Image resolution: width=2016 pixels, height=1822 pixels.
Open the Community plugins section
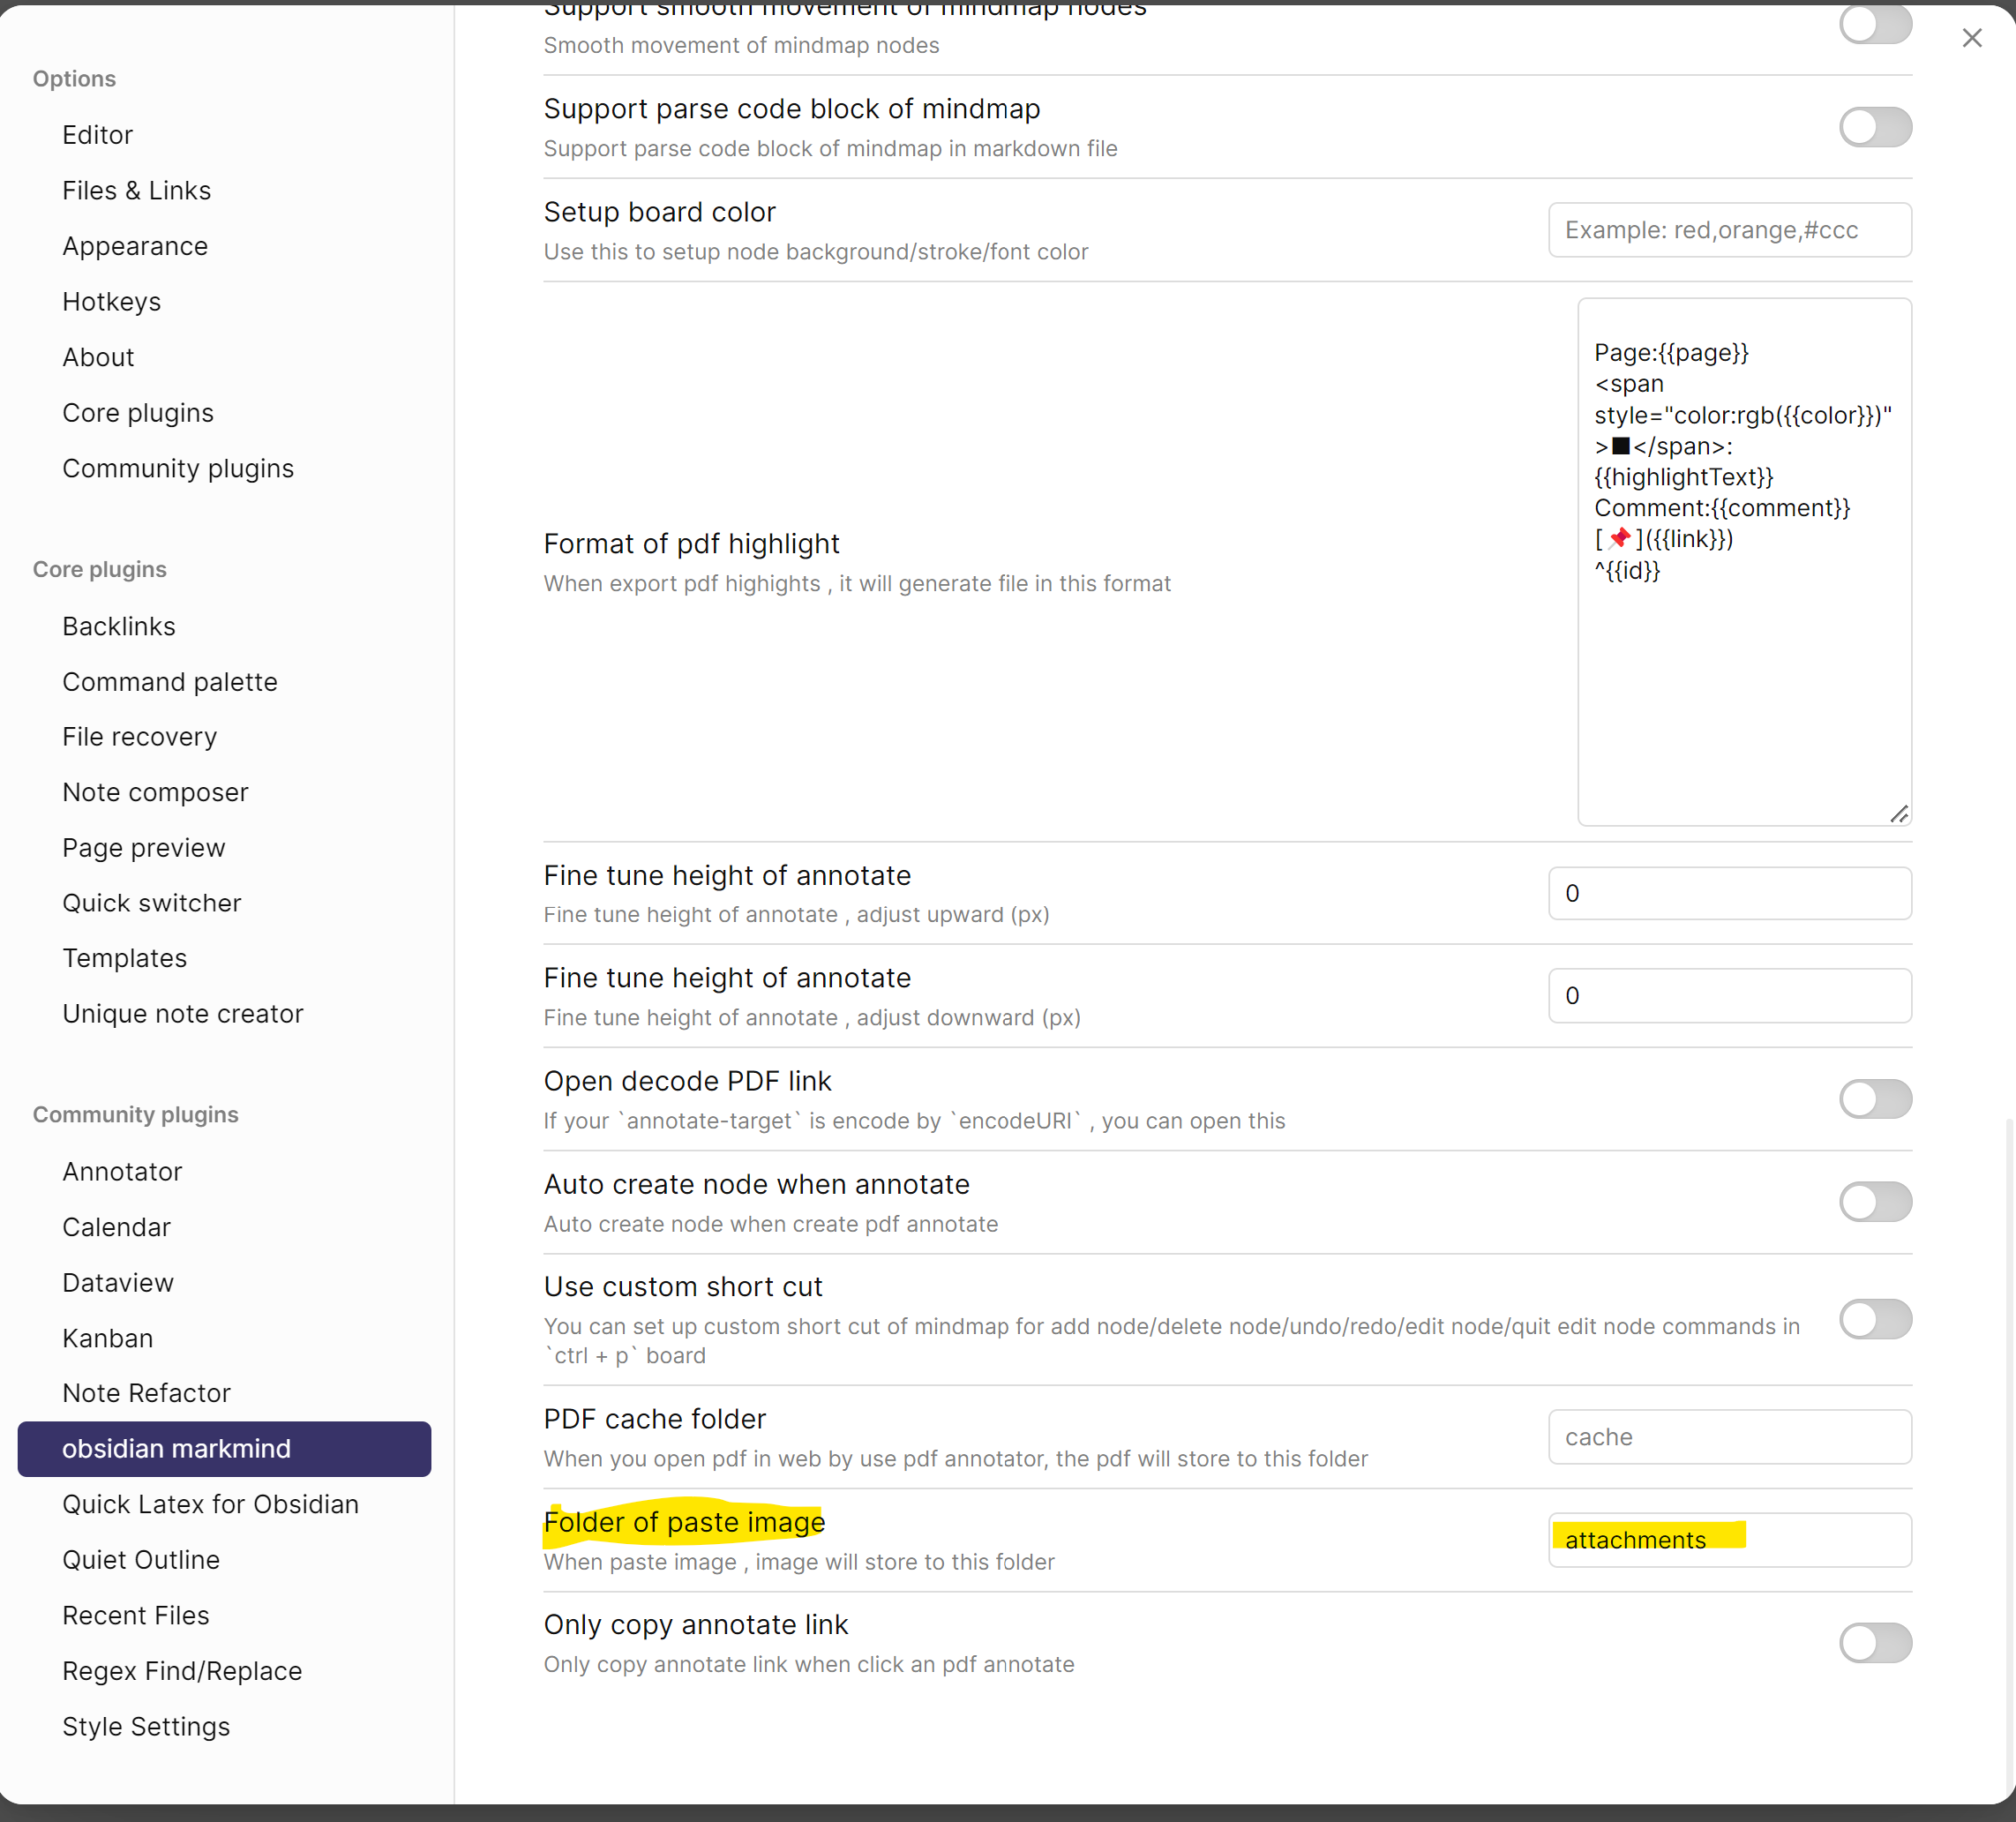177,468
